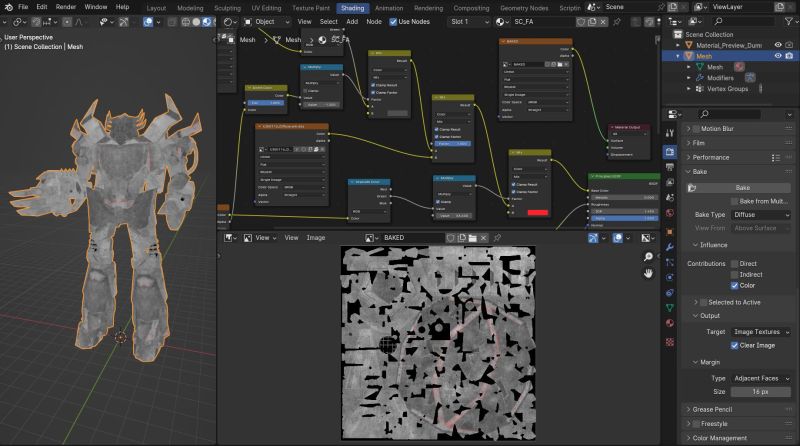Open the Target Image Textures dropdown
This screenshot has height=446, width=800.
point(761,332)
